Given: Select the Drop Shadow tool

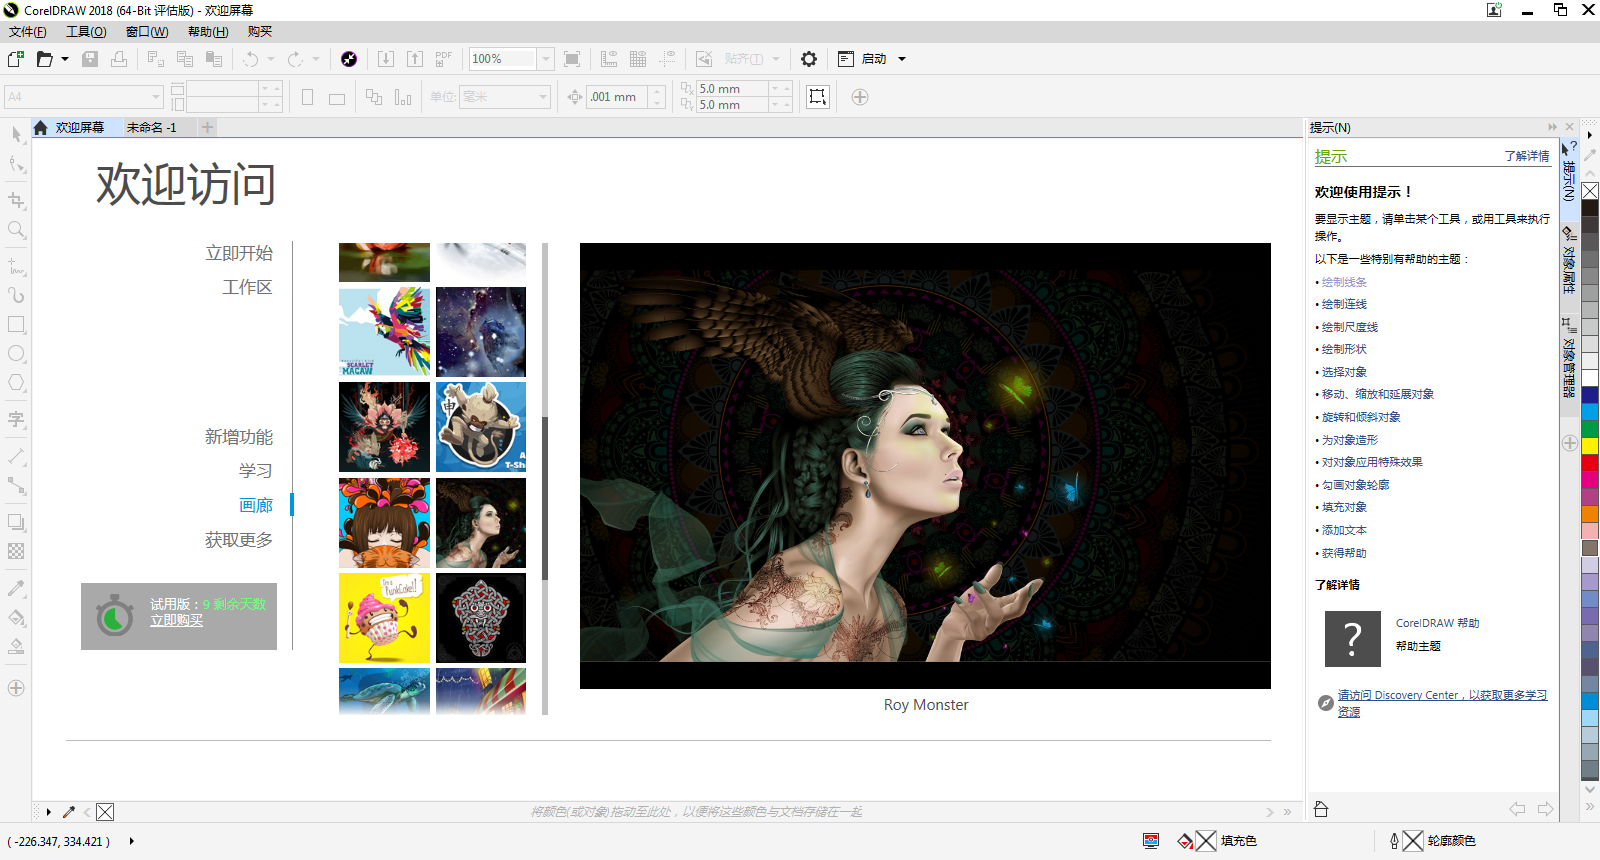Looking at the screenshot, I should 16,522.
